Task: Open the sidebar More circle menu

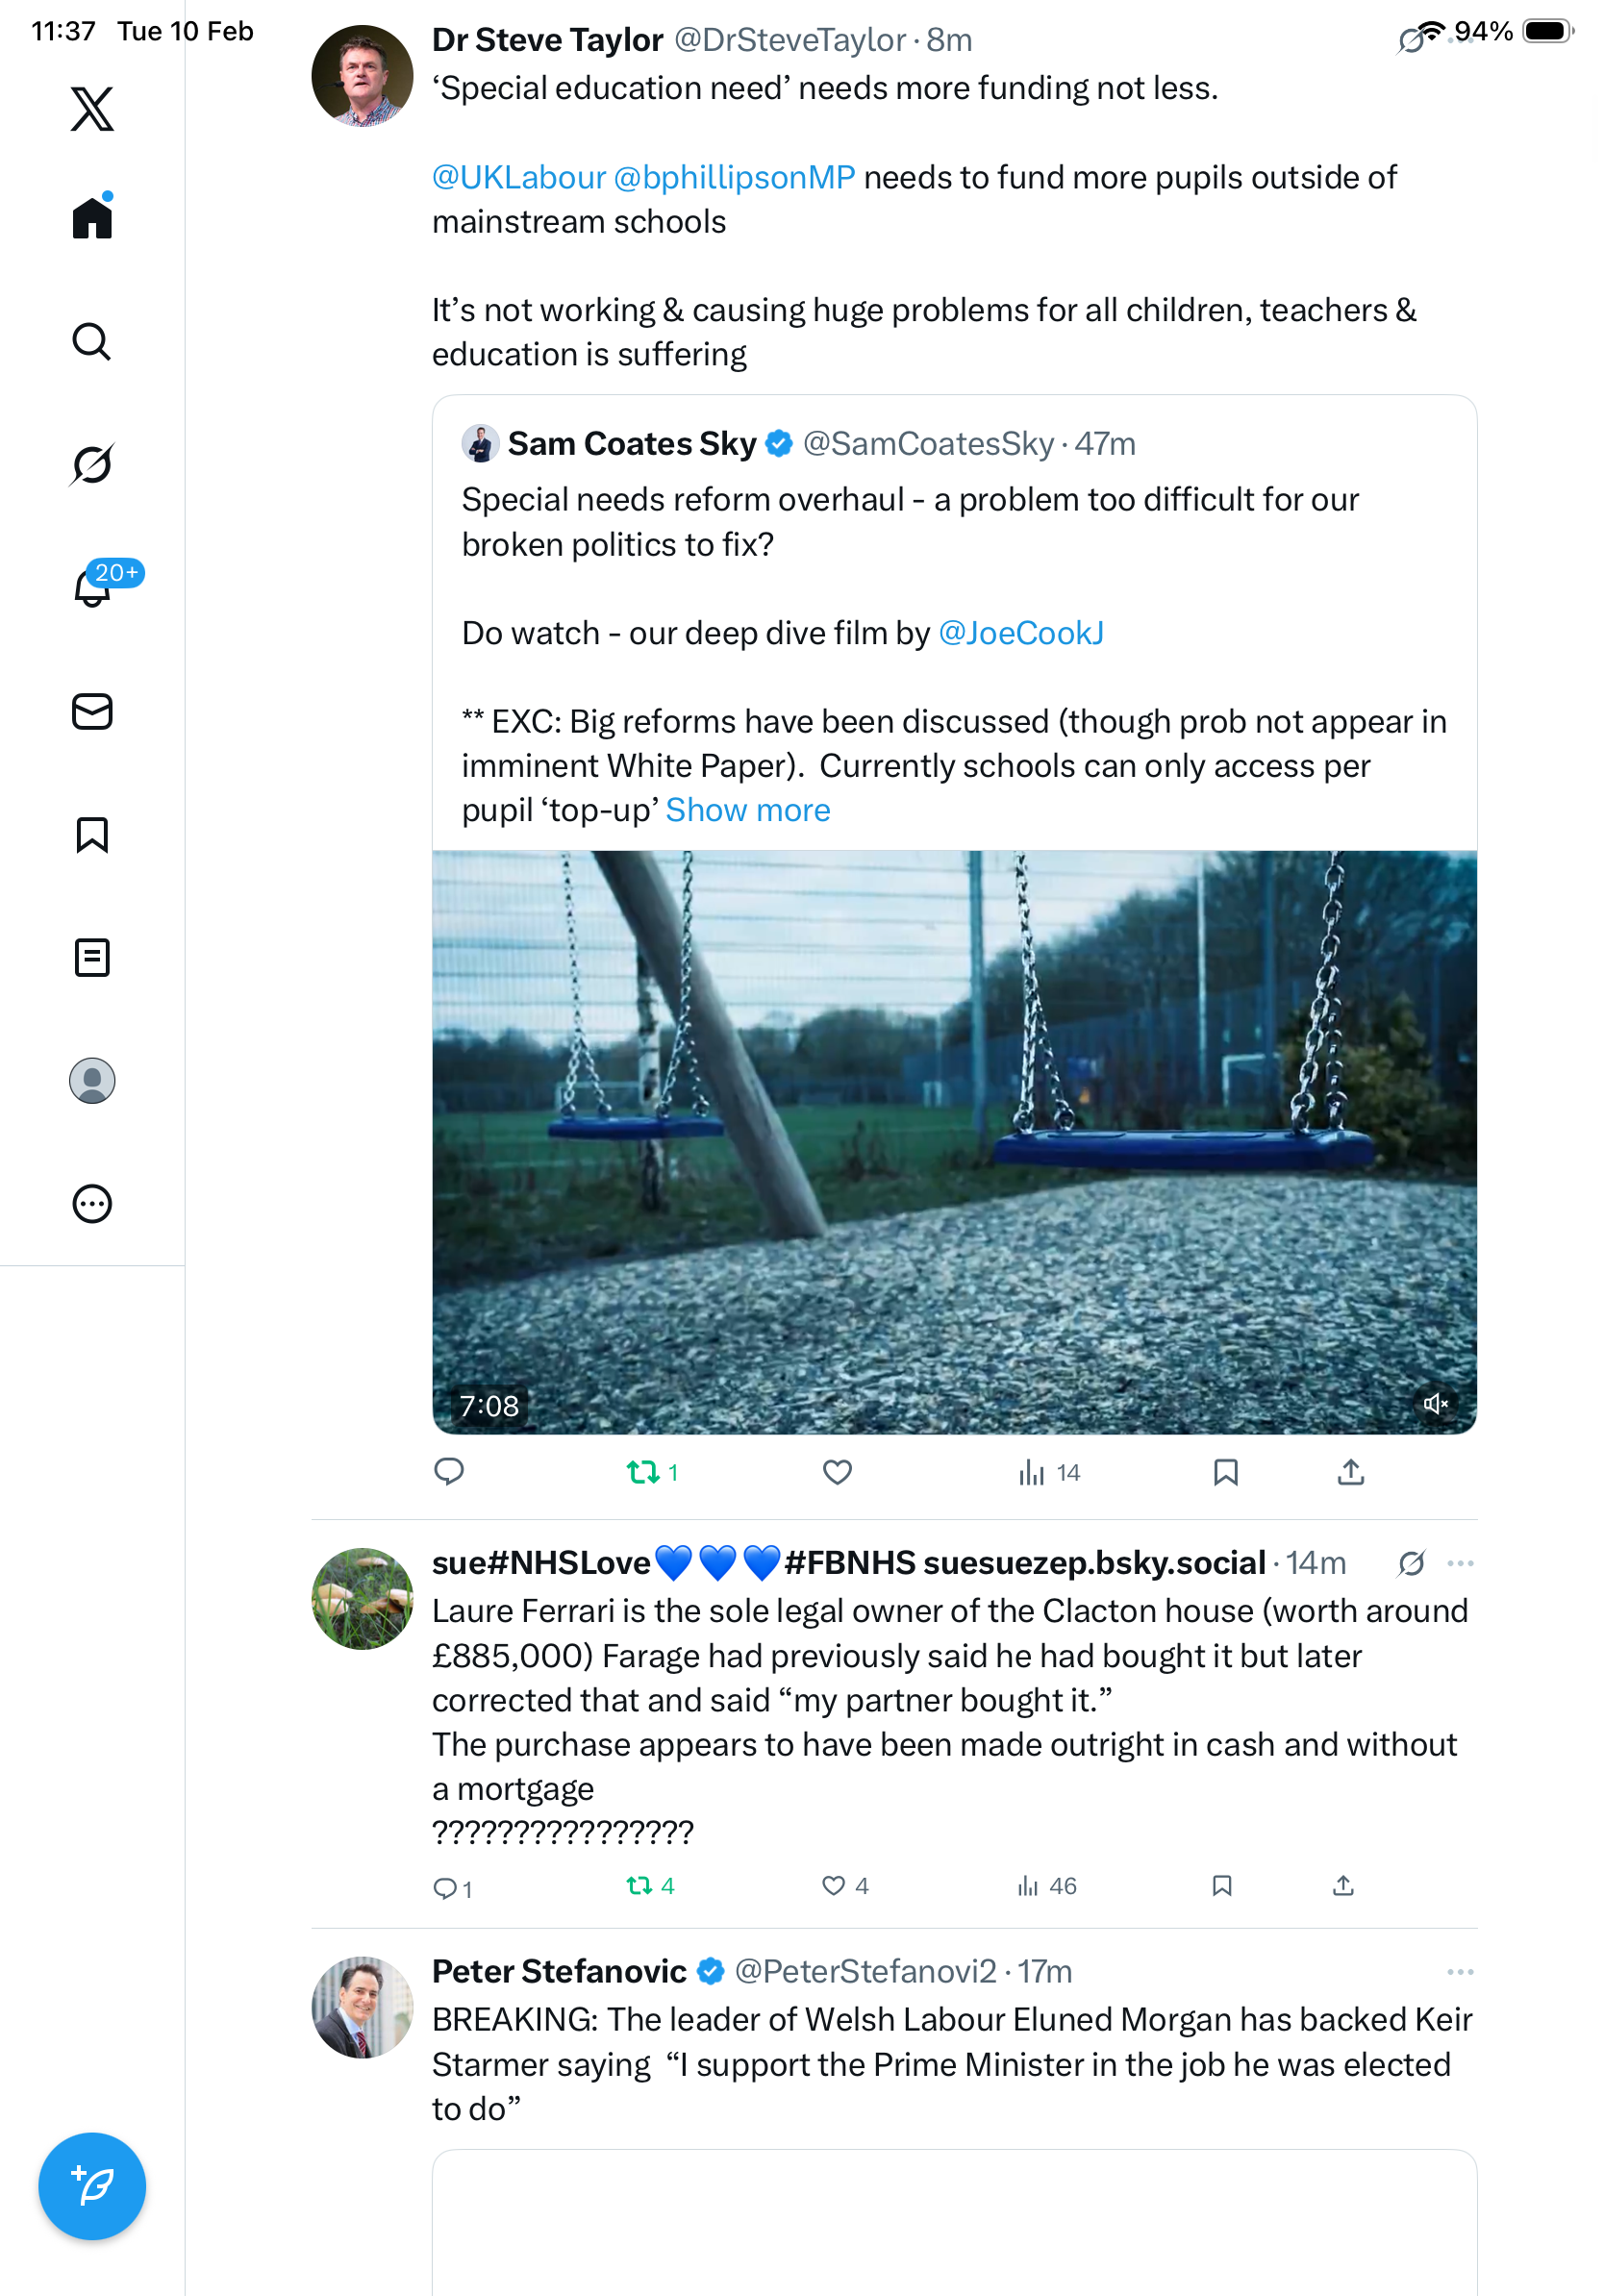Action: 92,1203
